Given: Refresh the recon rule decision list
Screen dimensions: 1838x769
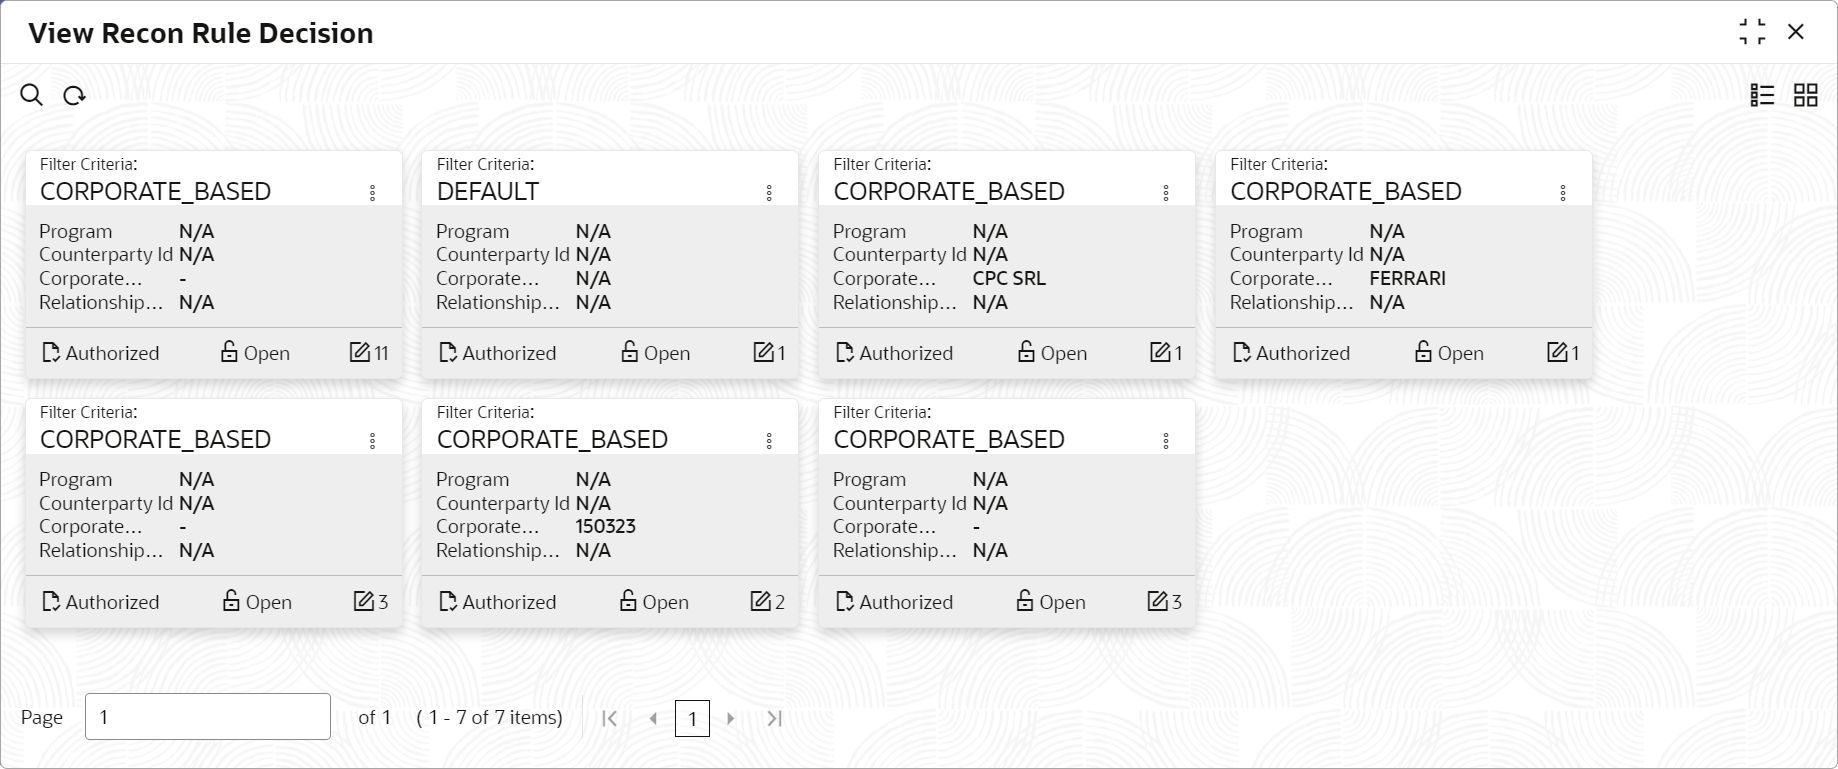Looking at the screenshot, I should coord(74,96).
